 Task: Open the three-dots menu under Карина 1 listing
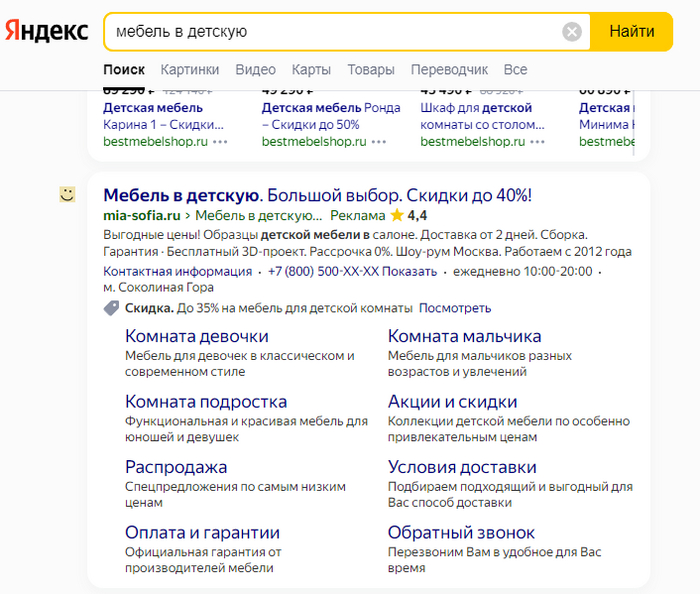(220, 142)
